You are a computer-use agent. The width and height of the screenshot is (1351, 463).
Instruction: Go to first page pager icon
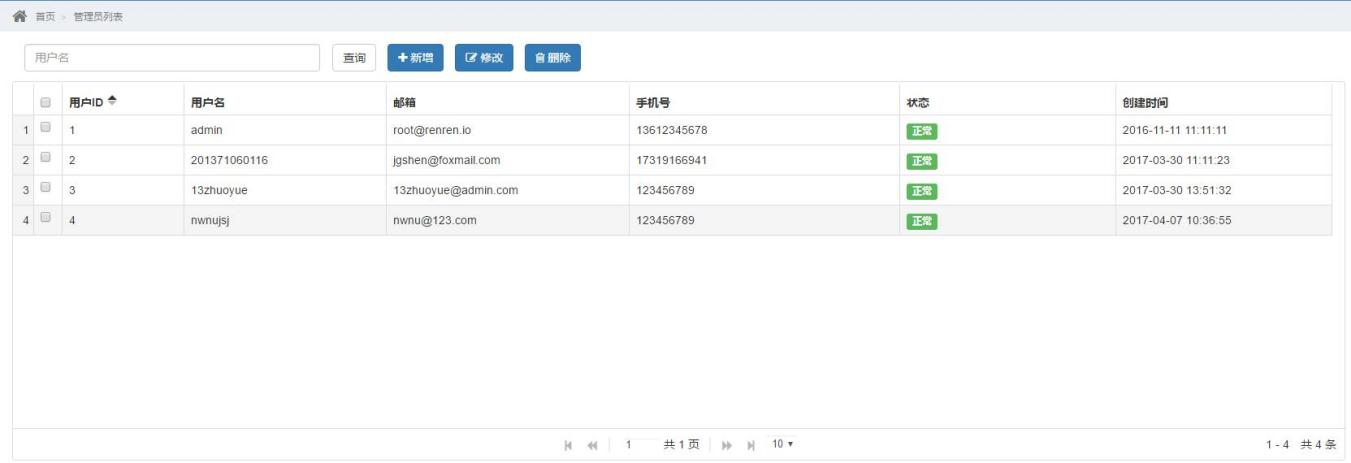pos(569,444)
